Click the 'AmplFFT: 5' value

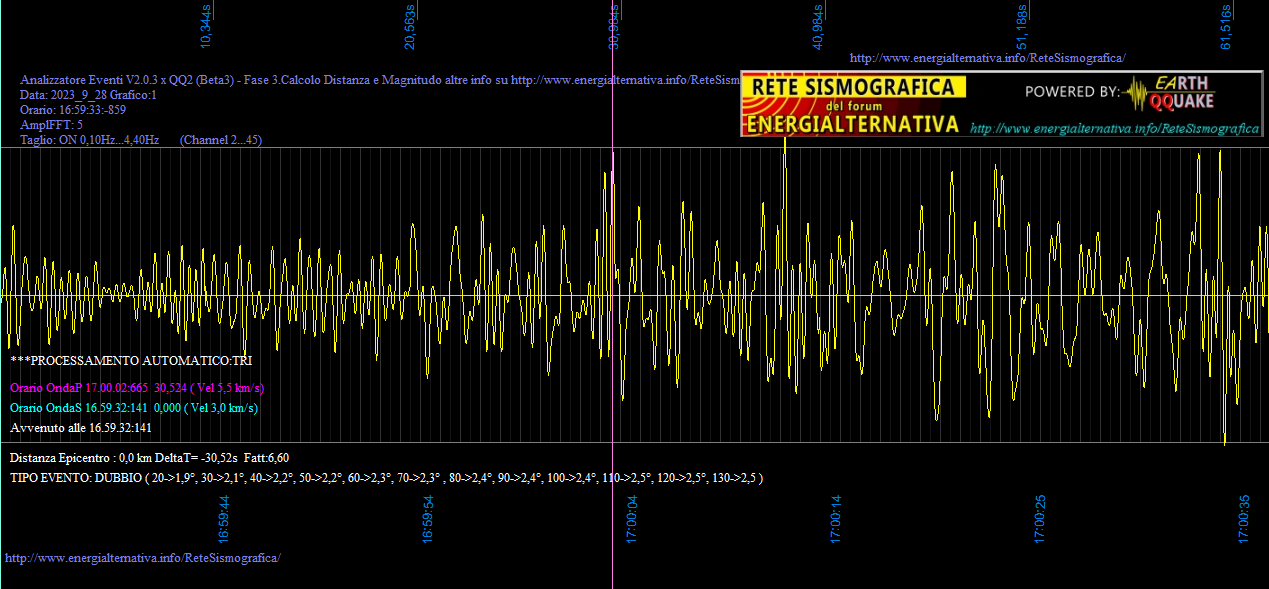point(51,125)
